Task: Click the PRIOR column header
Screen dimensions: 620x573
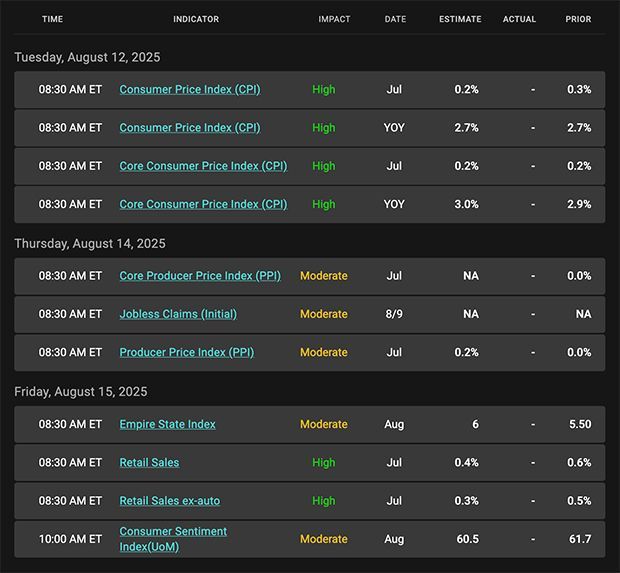Action: (x=578, y=19)
